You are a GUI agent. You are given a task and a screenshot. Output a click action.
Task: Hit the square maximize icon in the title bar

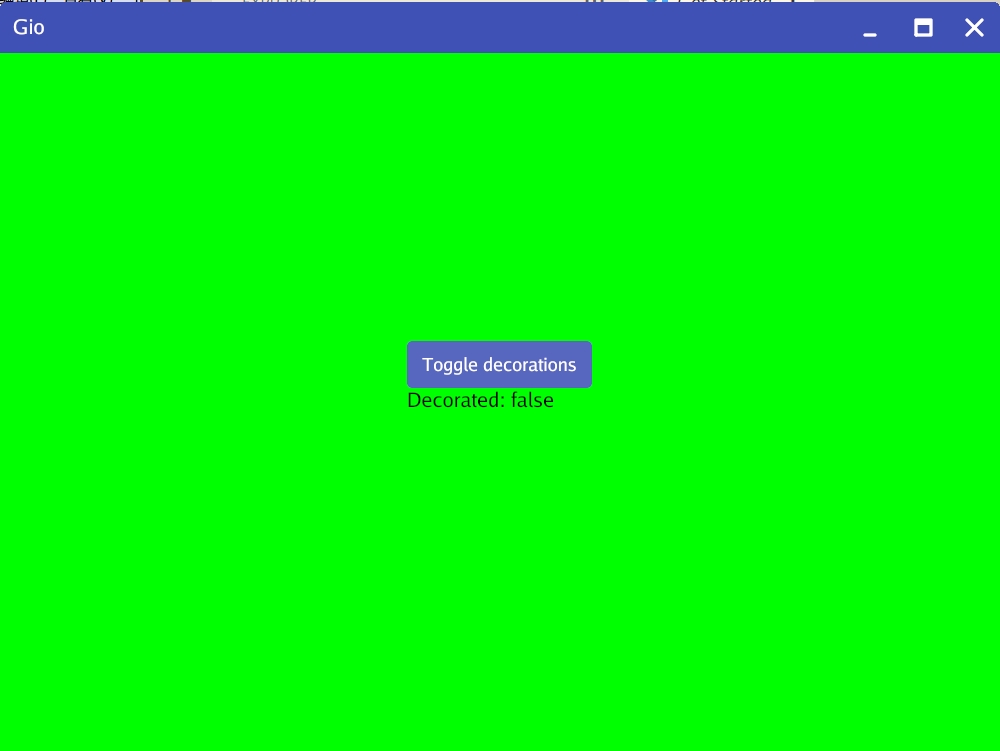(x=923, y=28)
